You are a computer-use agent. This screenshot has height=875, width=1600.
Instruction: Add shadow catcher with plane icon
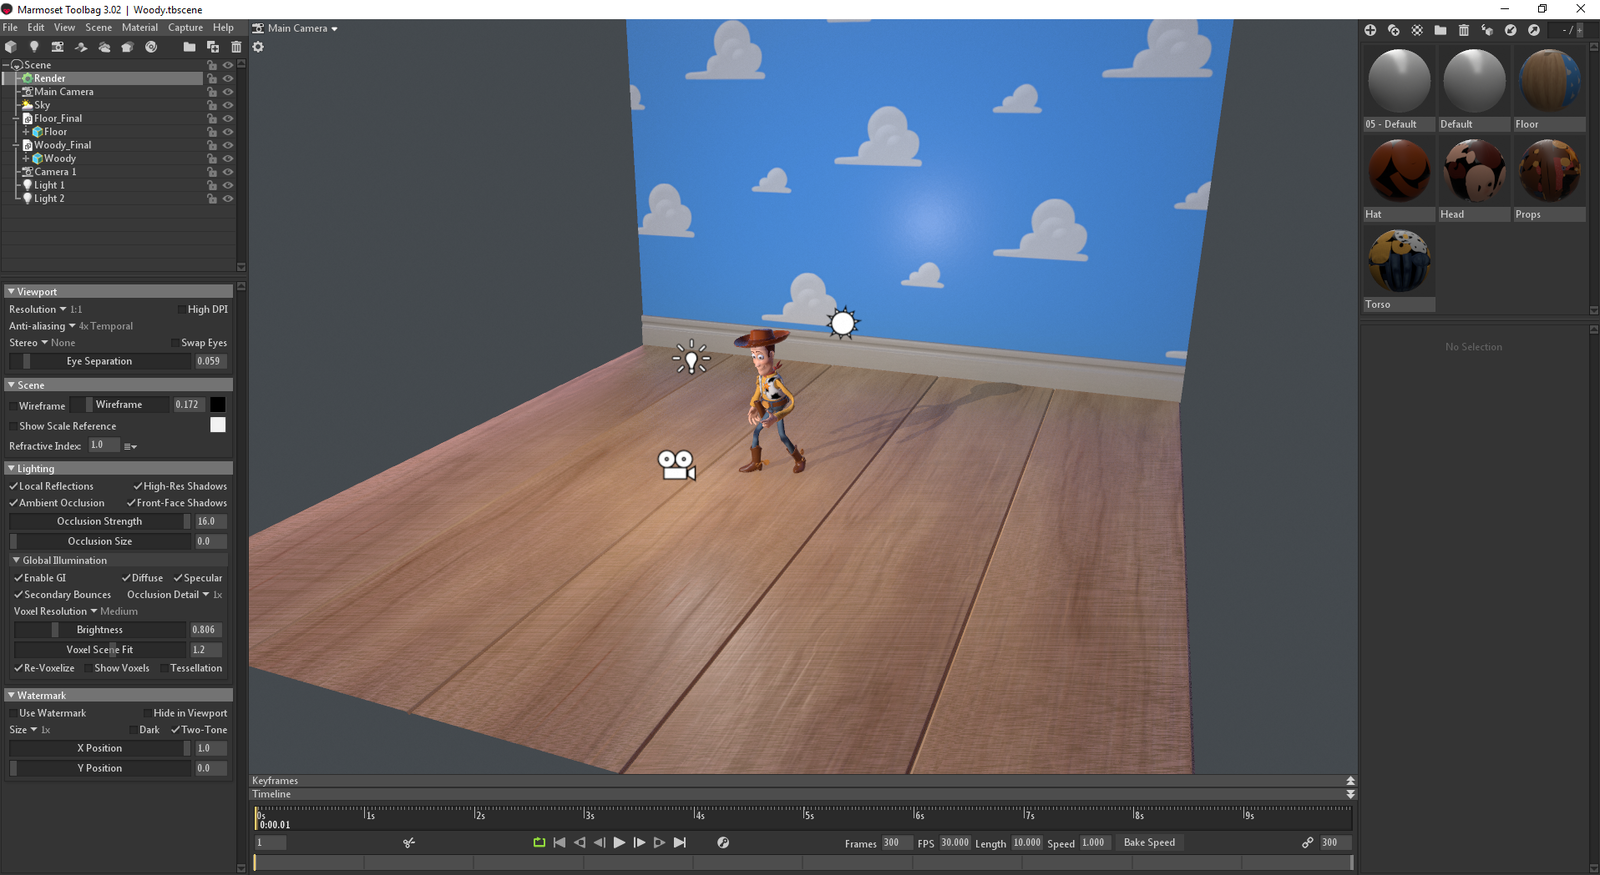click(81, 47)
